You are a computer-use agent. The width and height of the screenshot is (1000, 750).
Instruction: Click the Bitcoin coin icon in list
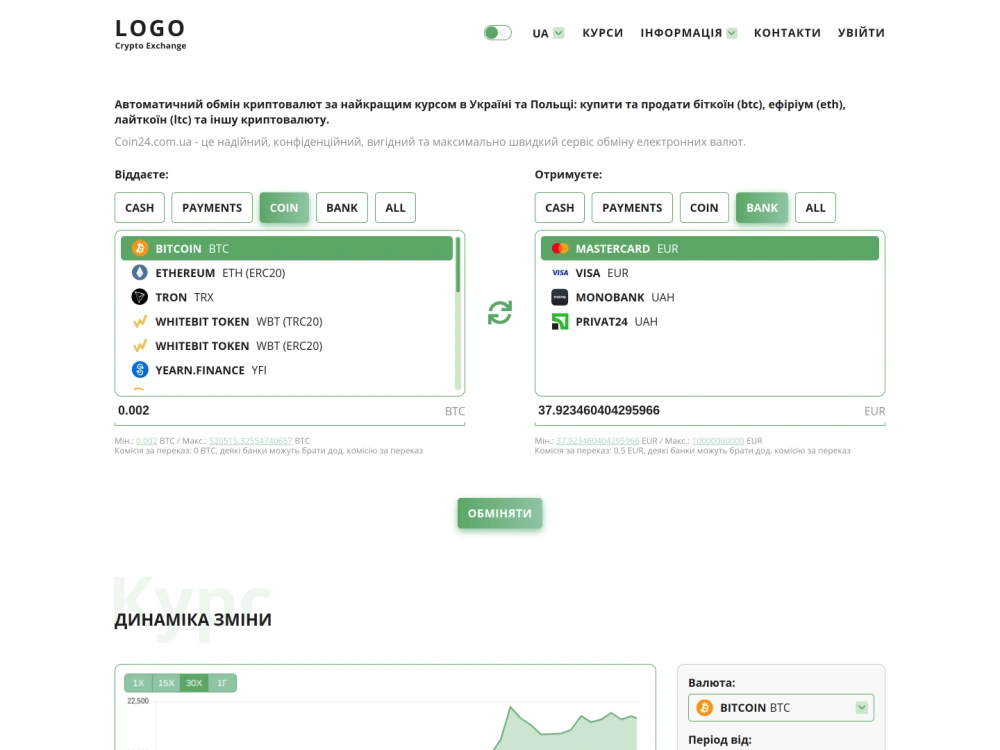(140, 248)
